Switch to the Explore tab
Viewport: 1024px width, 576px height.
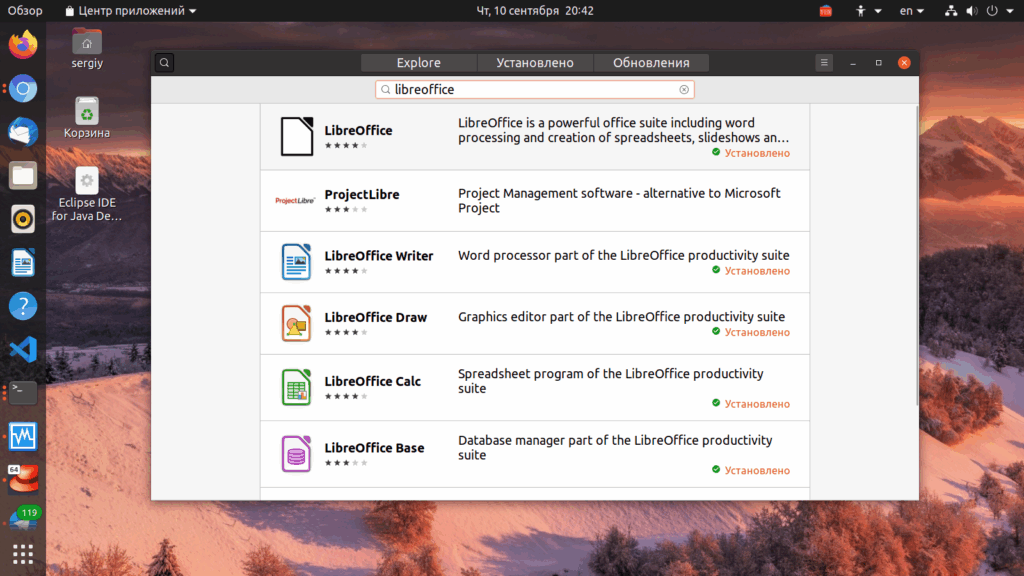(419, 63)
